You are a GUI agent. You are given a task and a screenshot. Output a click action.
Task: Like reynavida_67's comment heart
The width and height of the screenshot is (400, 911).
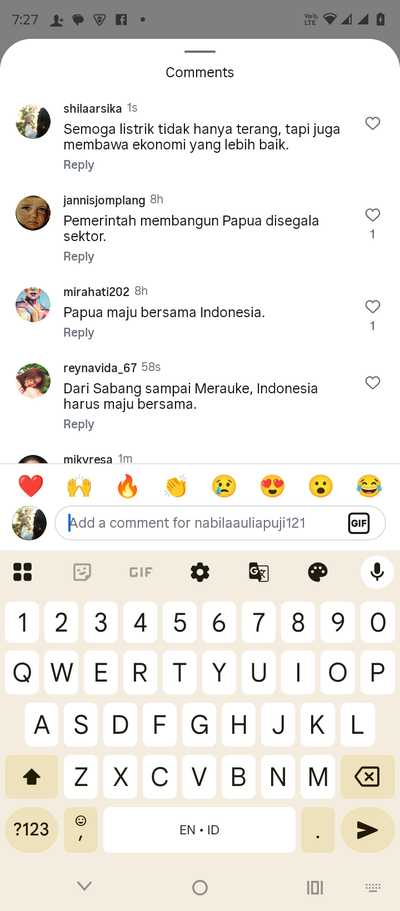click(372, 382)
